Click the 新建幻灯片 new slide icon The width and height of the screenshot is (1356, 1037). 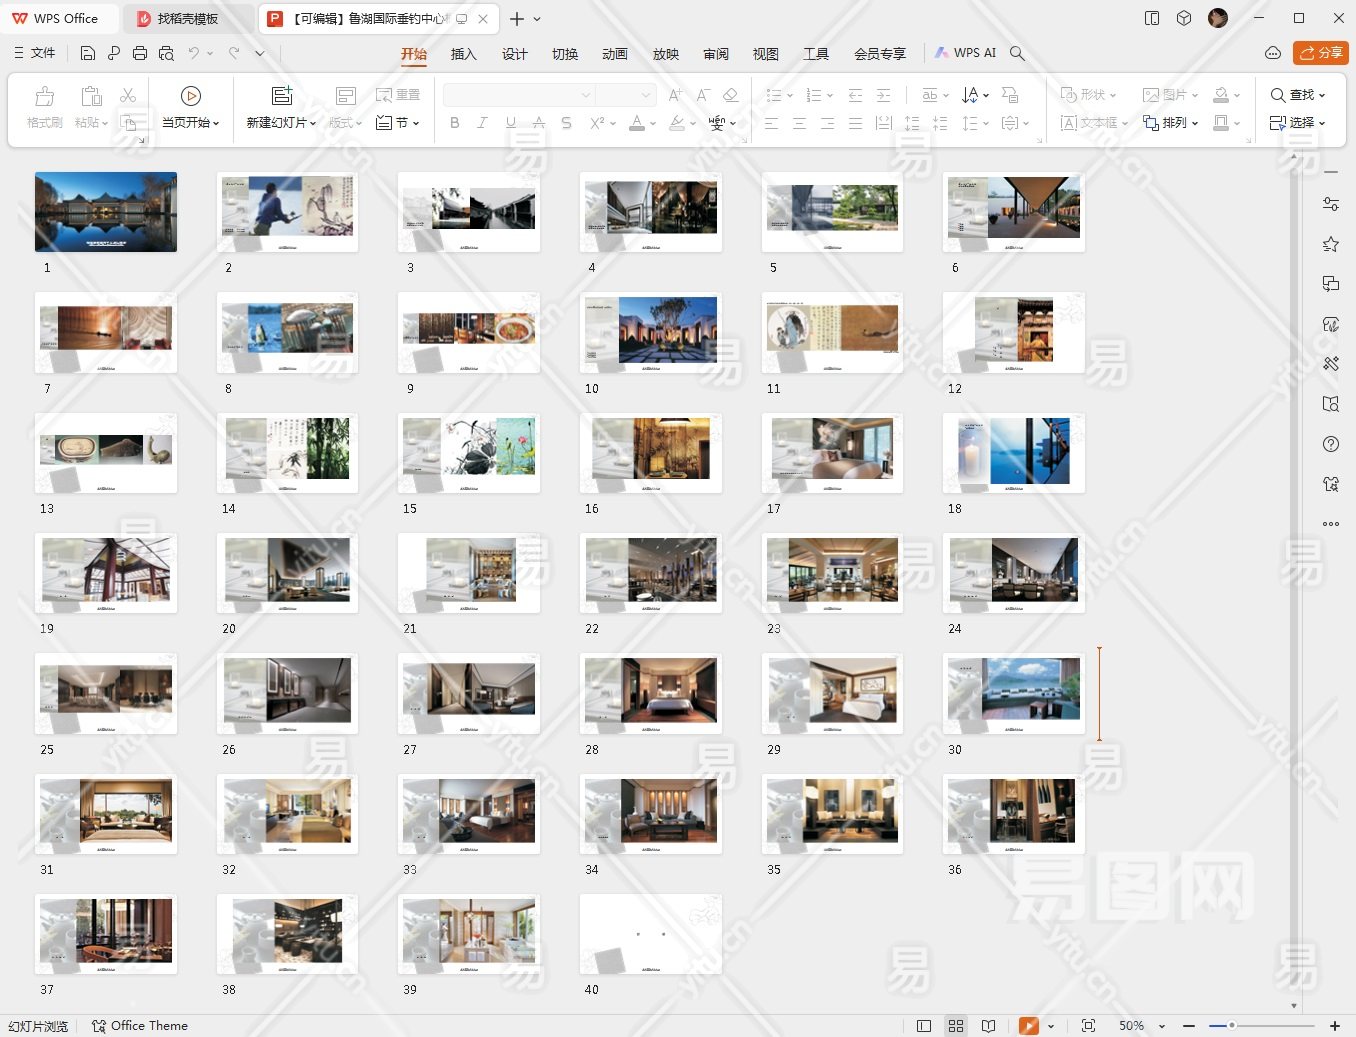282,96
